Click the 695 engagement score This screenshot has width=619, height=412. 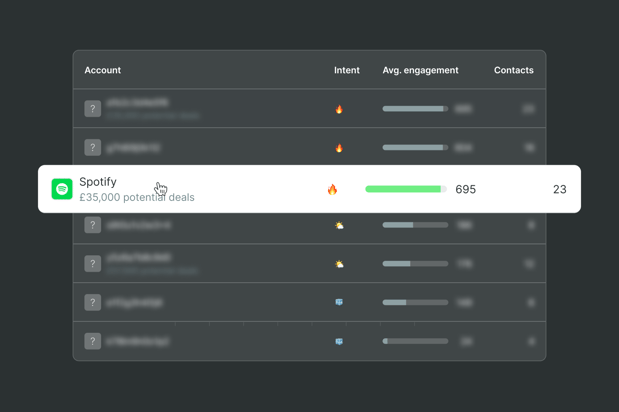click(465, 189)
